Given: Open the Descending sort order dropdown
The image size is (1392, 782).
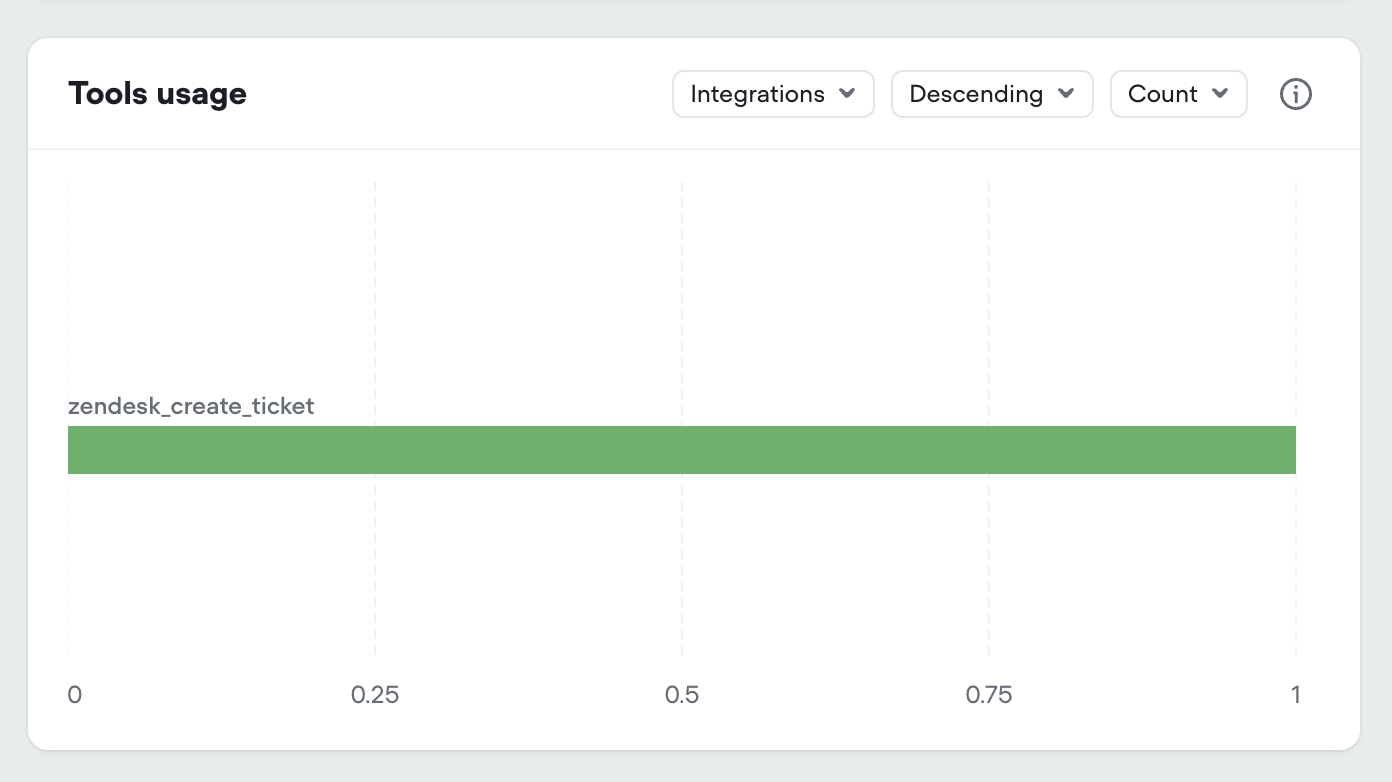Looking at the screenshot, I should [x=992, y=93].
